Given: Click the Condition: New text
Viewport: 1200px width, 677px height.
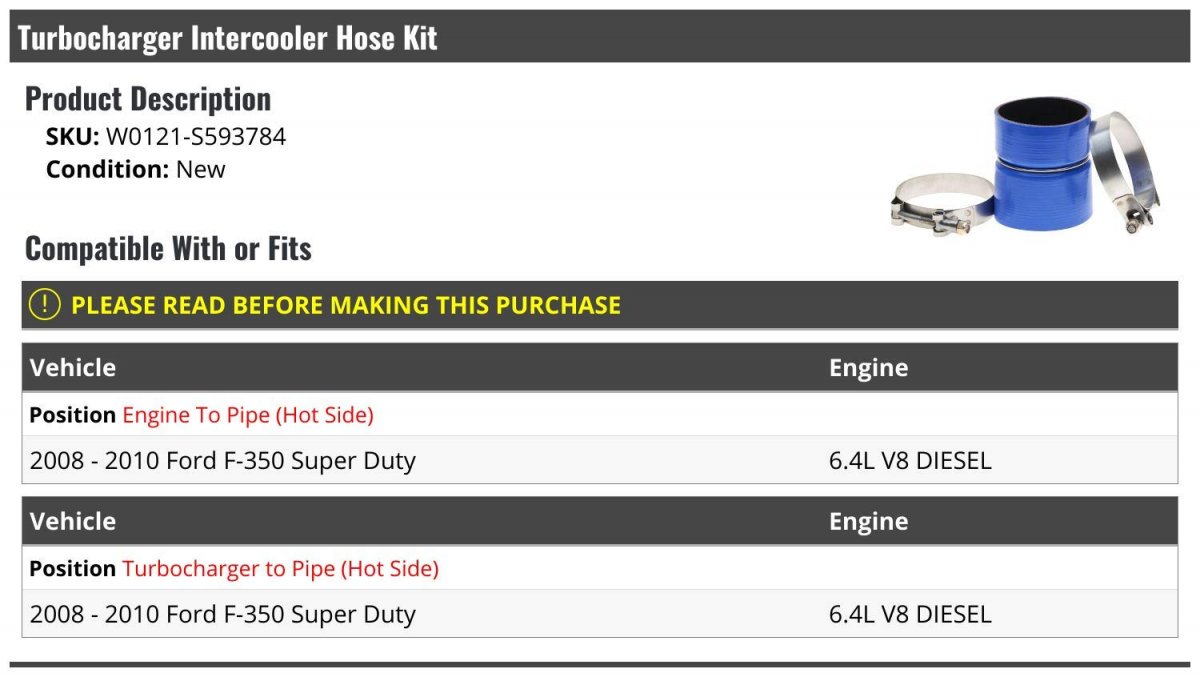Looking at the screenshot, I should (x=136, y=169).
